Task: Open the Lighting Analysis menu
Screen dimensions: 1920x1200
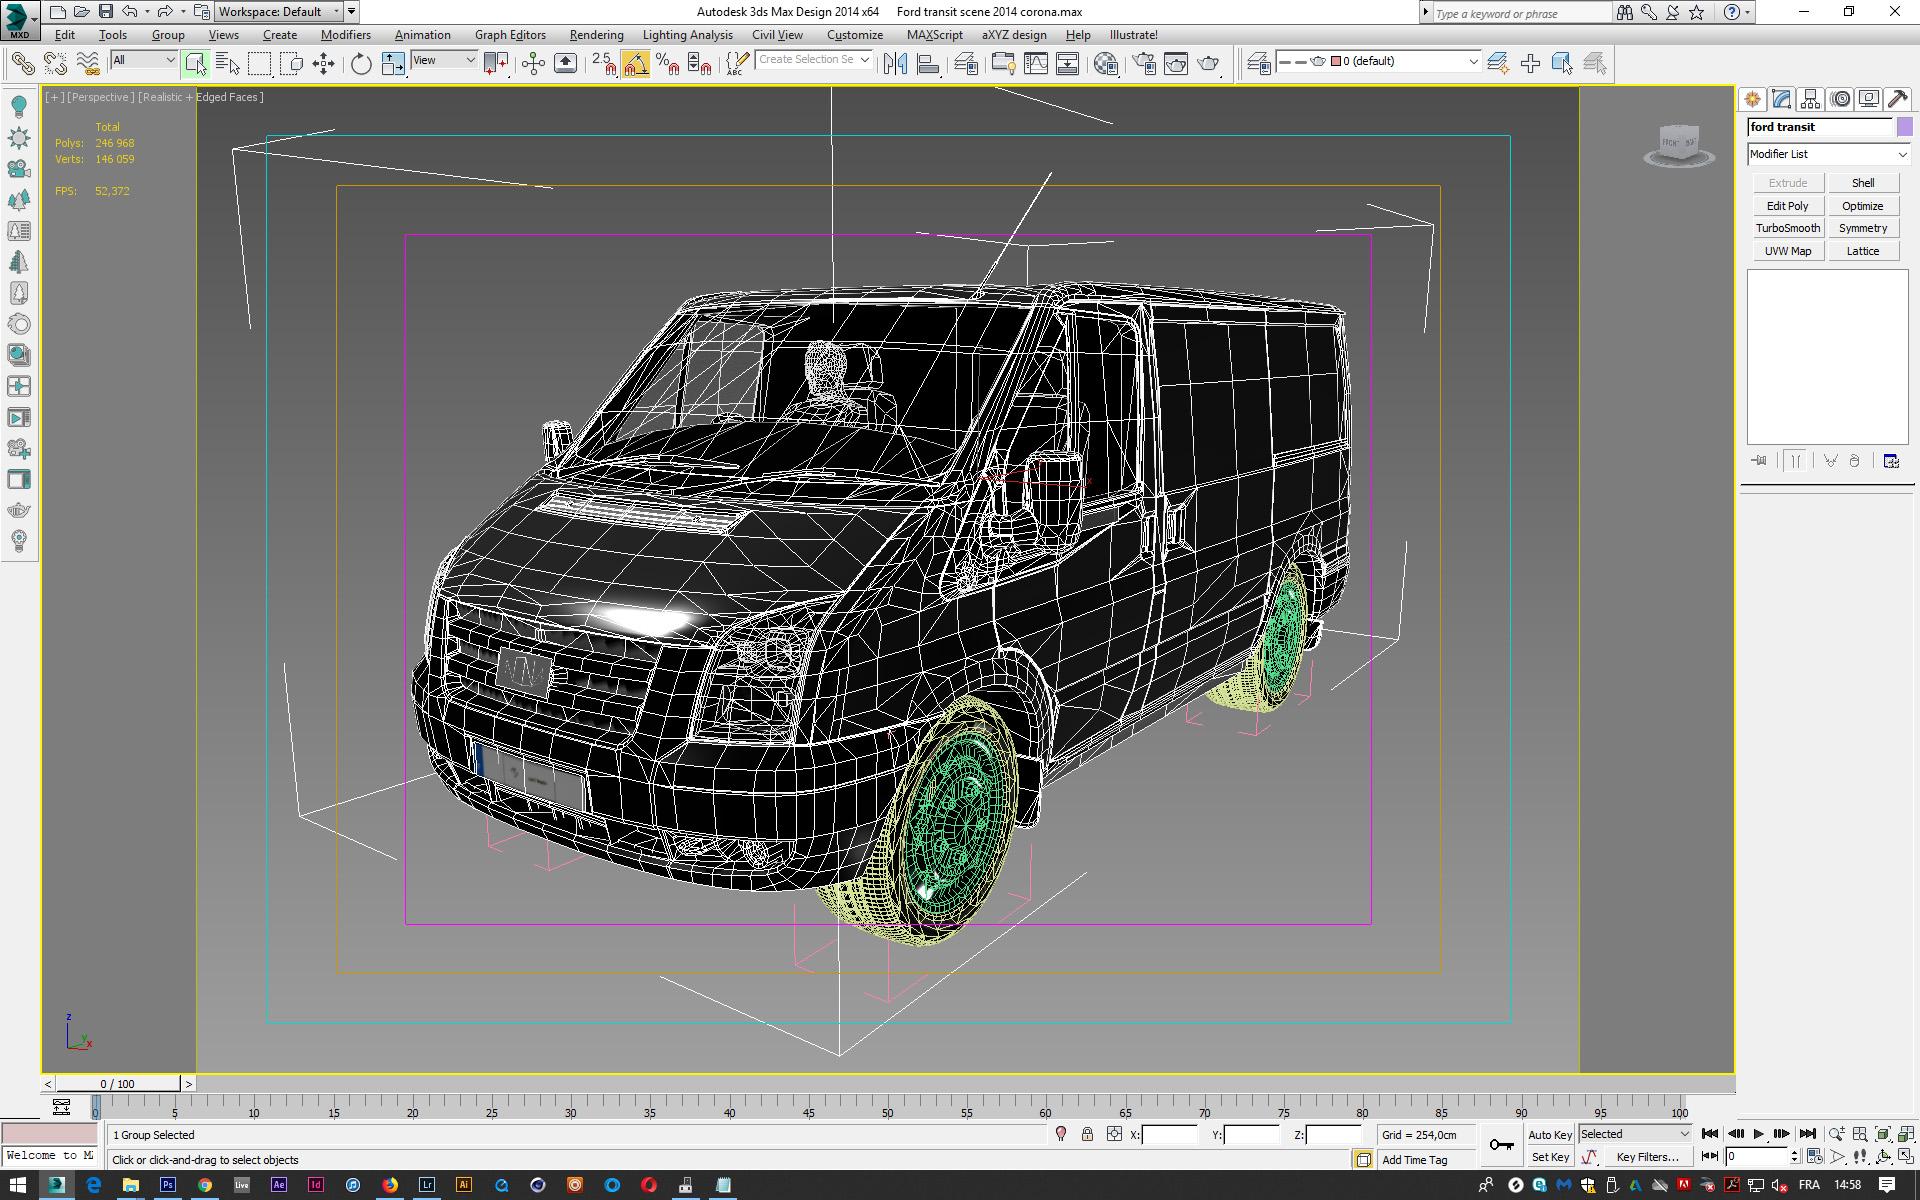Action: [x=687, y=35]
